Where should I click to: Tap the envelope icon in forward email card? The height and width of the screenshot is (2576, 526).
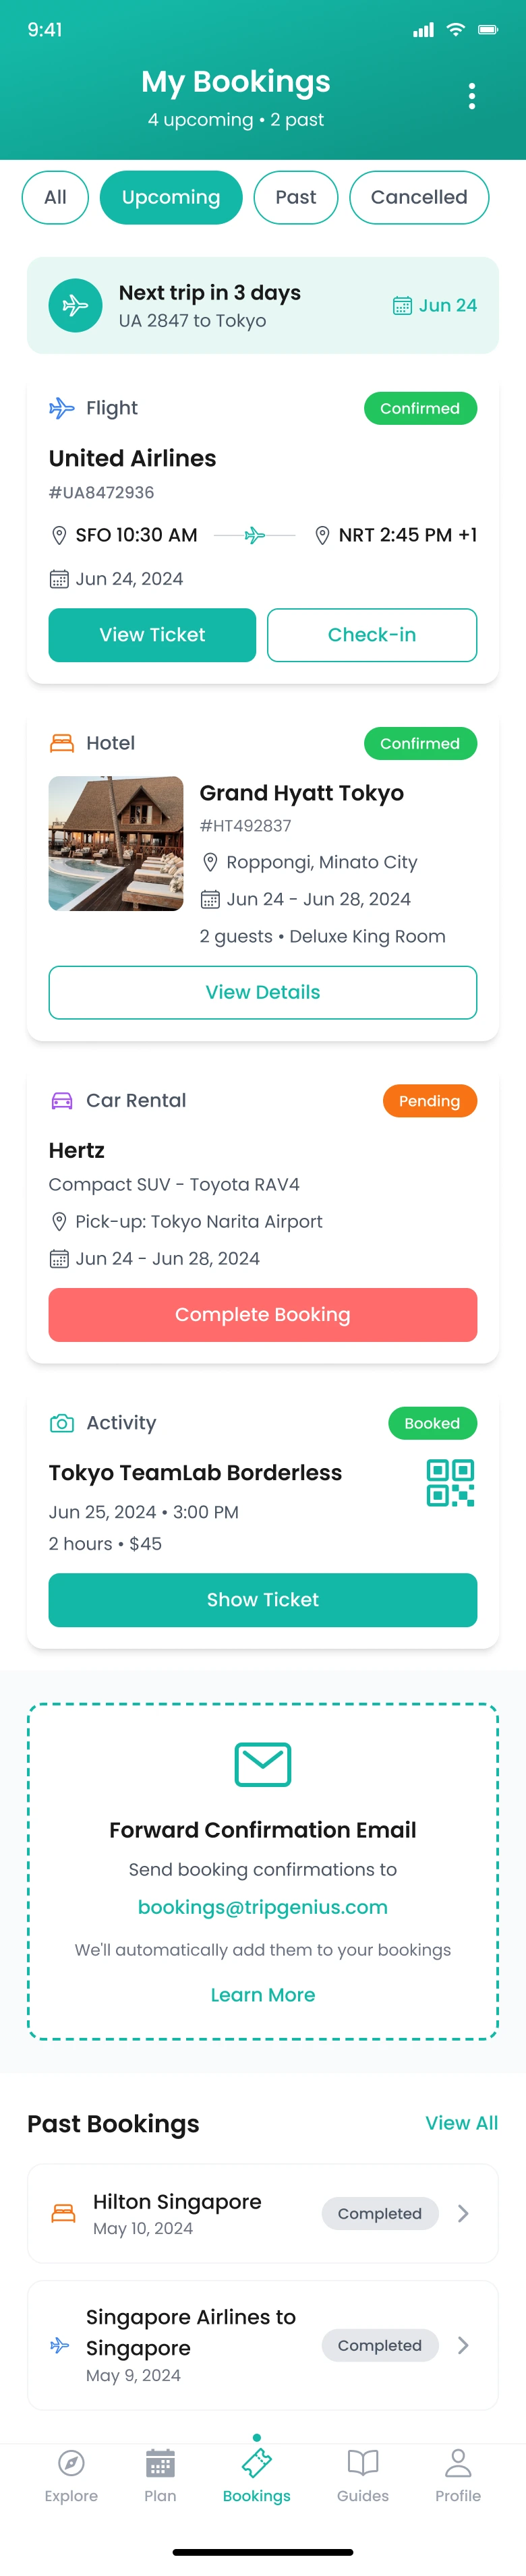point(263,1764)
